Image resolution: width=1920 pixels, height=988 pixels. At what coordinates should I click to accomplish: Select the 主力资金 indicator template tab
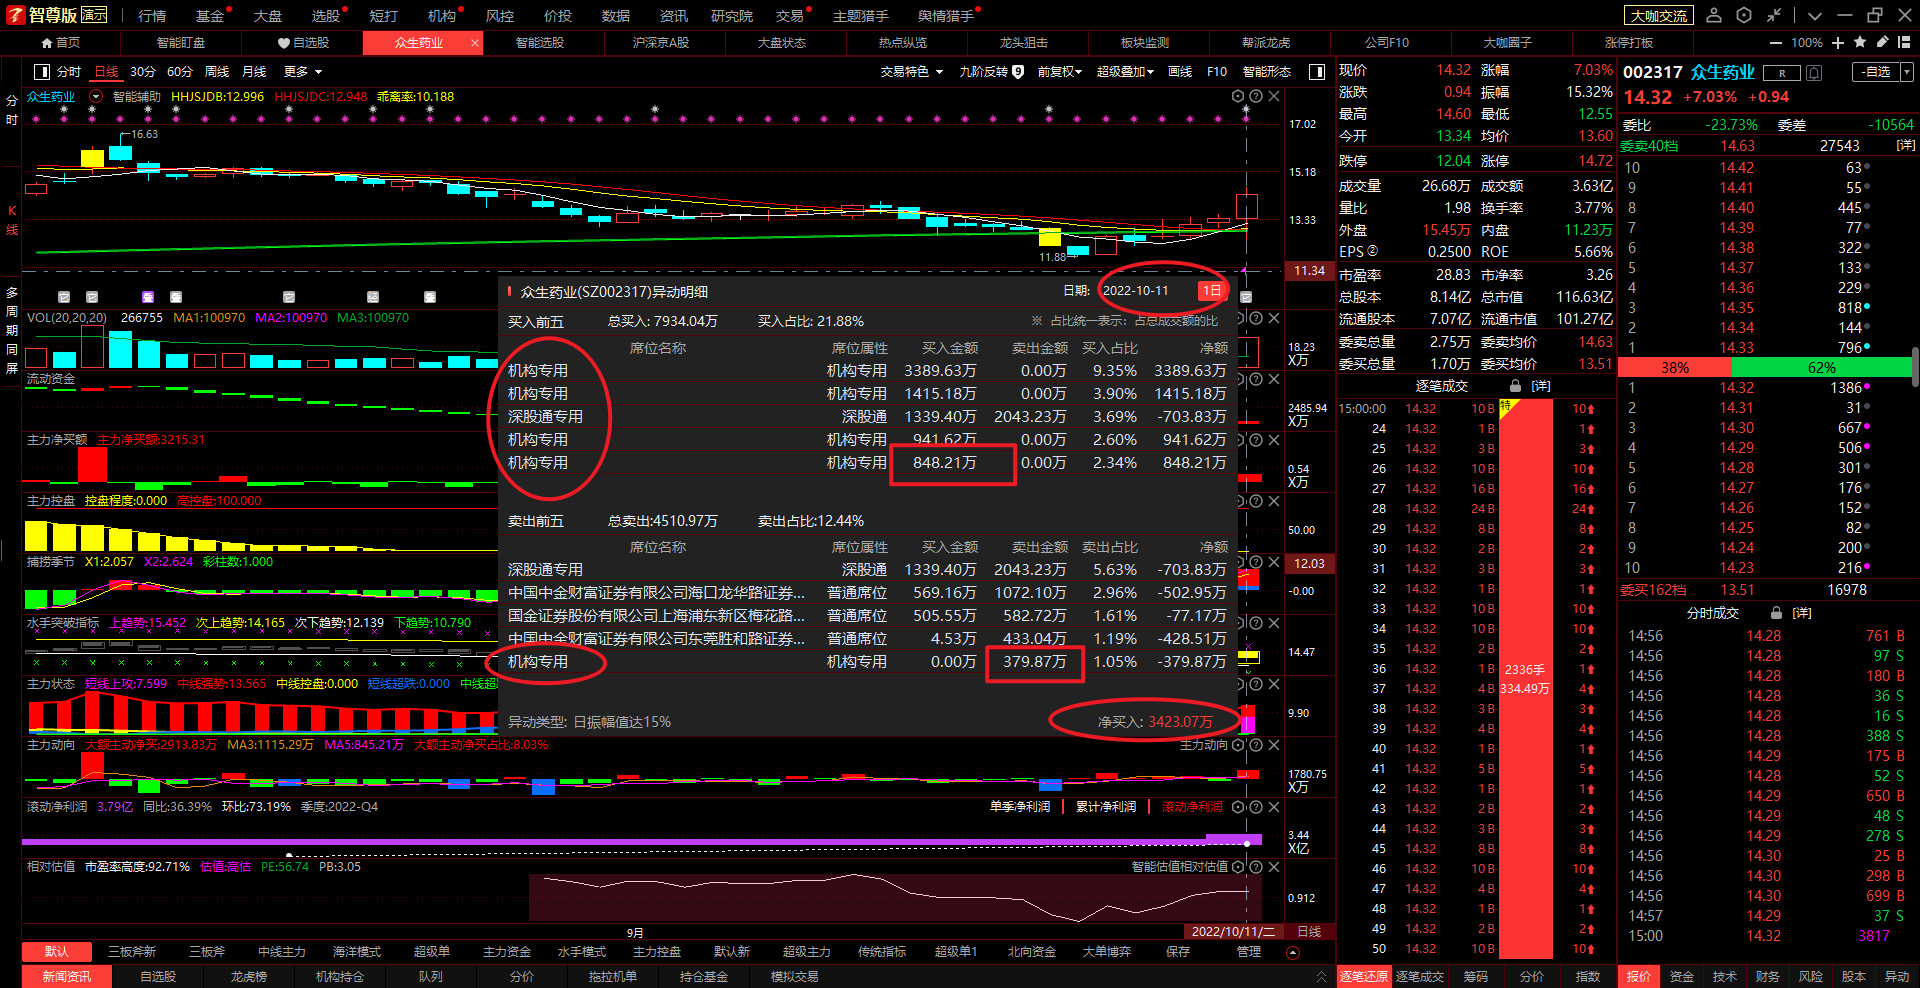click(507, 952)
